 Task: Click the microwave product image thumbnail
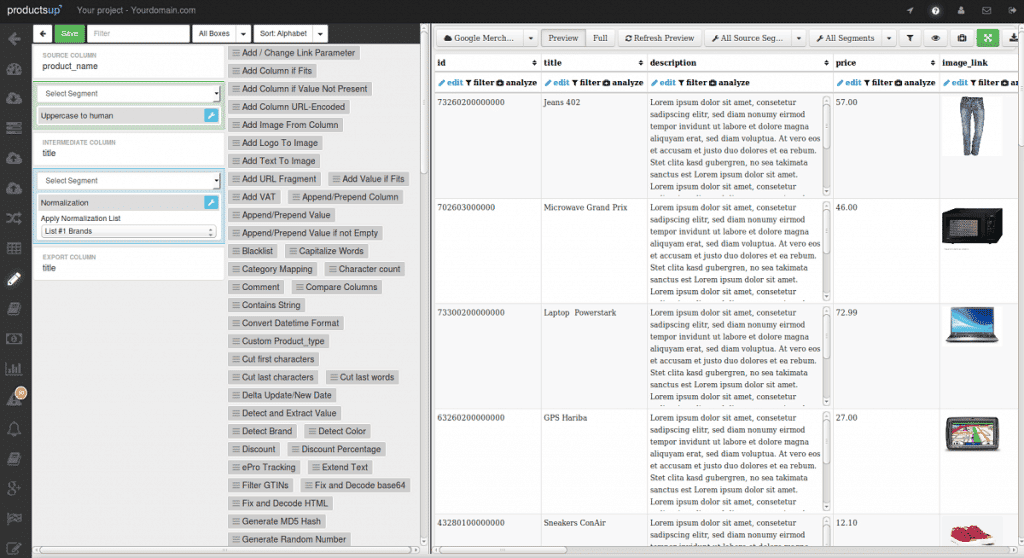[972, 227]
